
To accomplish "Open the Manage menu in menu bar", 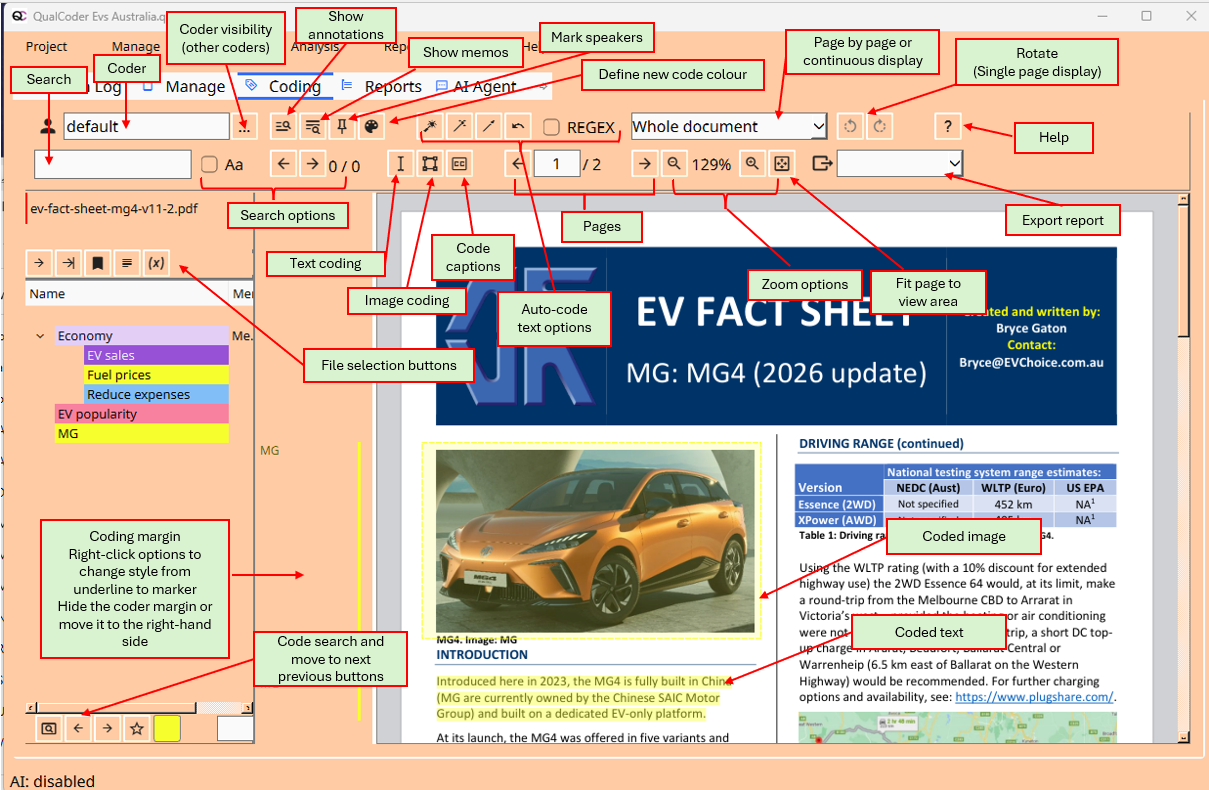I will (x=135, y=46).
